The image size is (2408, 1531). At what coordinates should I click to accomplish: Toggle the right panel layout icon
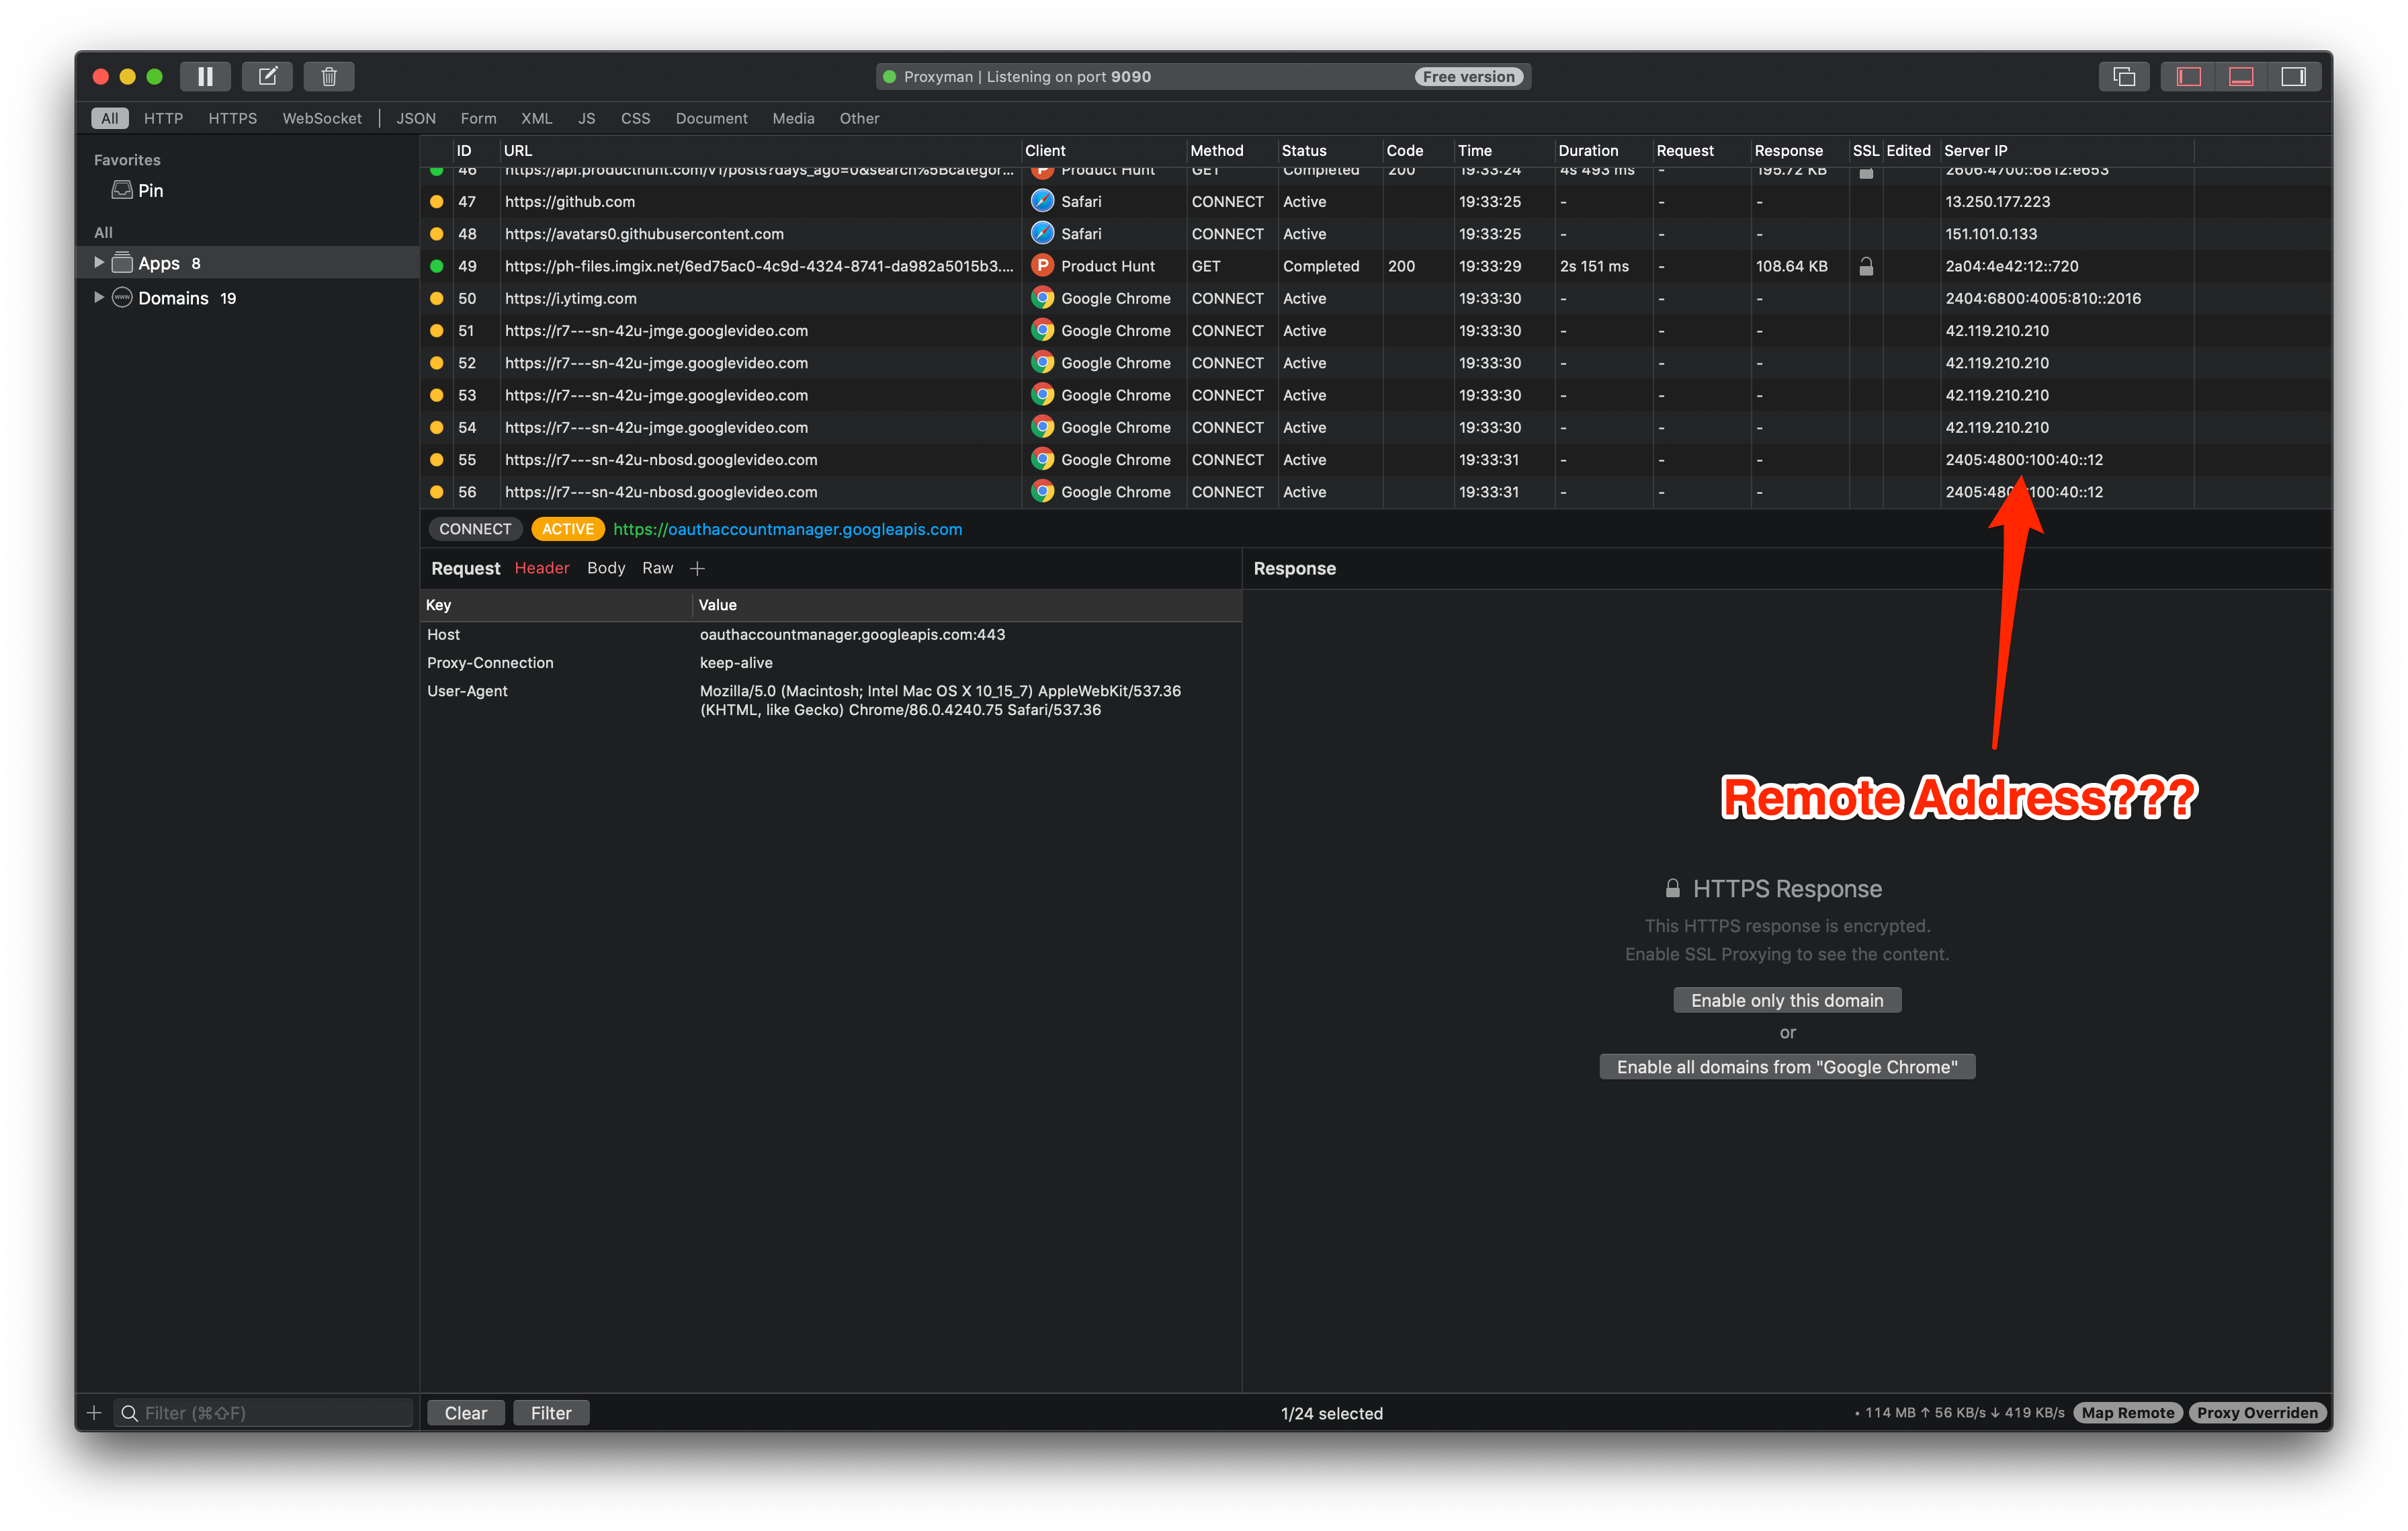tap(2293, 76)
